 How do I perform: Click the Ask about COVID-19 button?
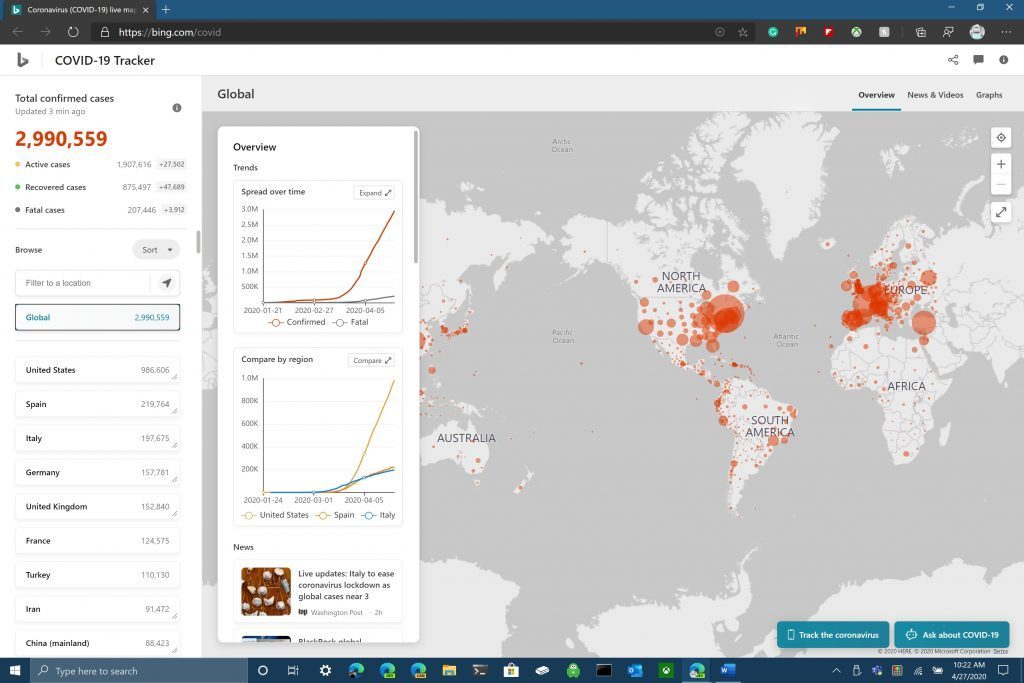pyautogui.click(x=951, y=635)
